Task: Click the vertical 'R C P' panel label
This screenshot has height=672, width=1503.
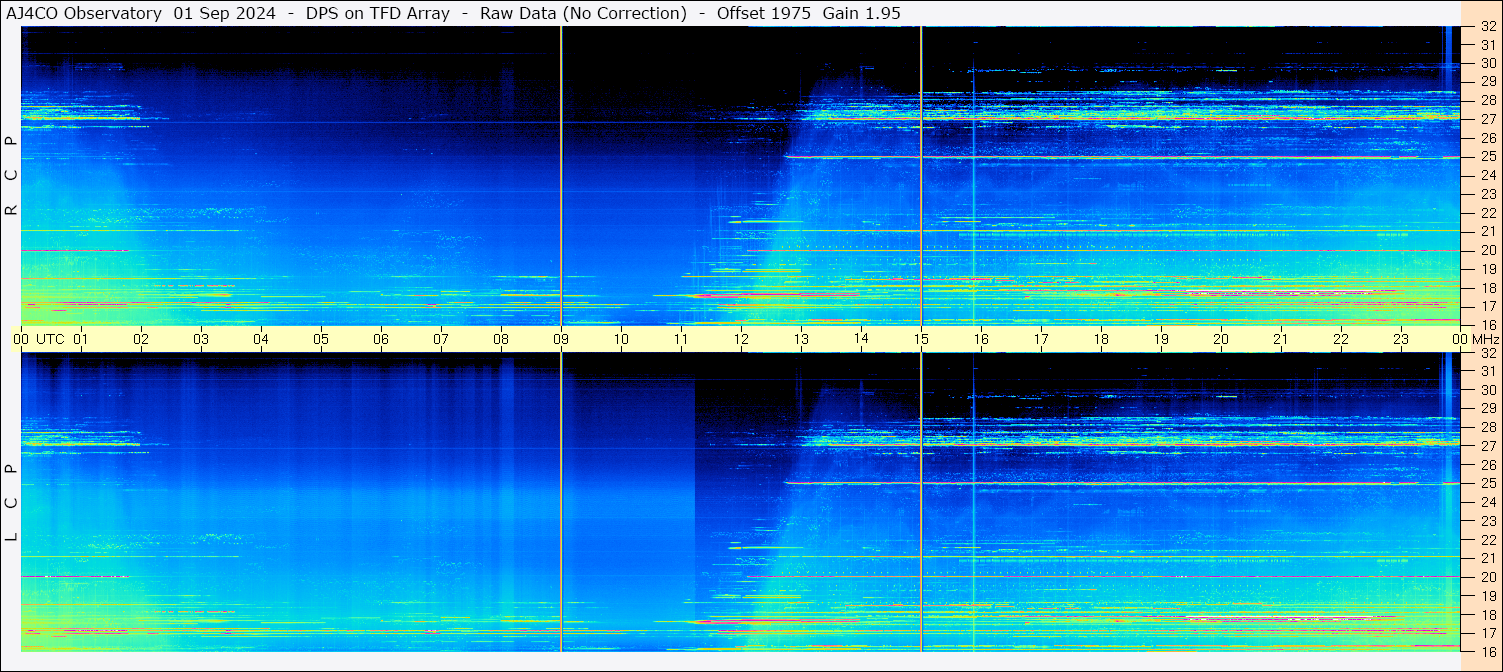Action: (11, 176)
